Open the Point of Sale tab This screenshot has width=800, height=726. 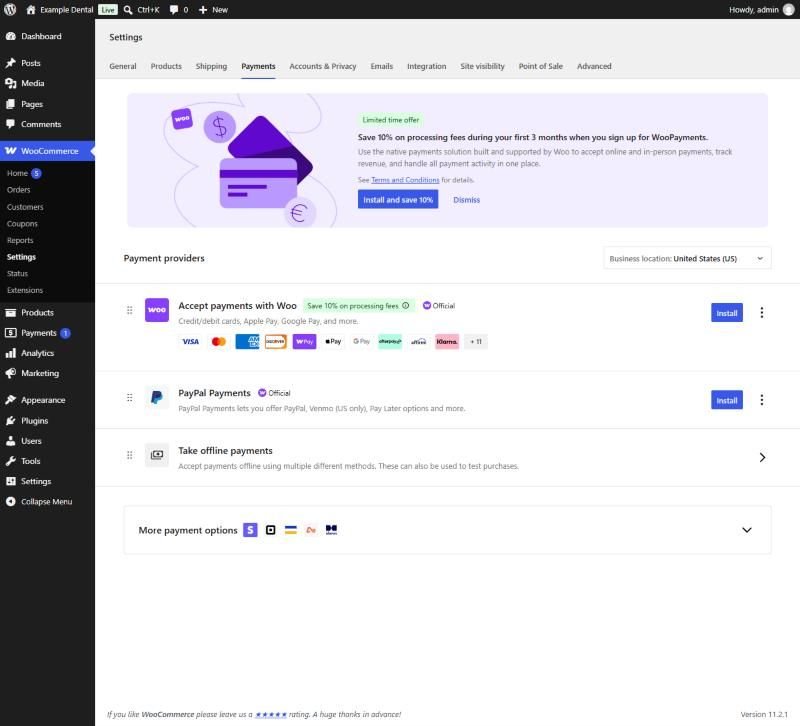pos(540,66)
